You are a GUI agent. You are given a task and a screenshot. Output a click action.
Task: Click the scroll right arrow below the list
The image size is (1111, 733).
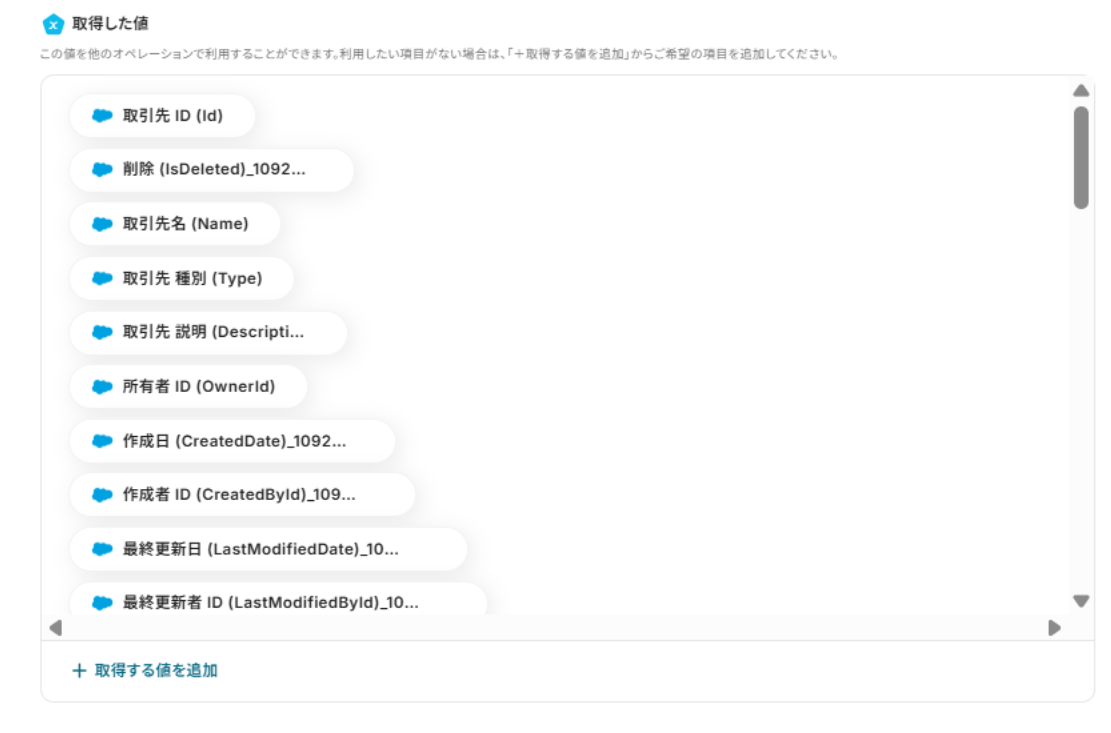click(1054, 627)
